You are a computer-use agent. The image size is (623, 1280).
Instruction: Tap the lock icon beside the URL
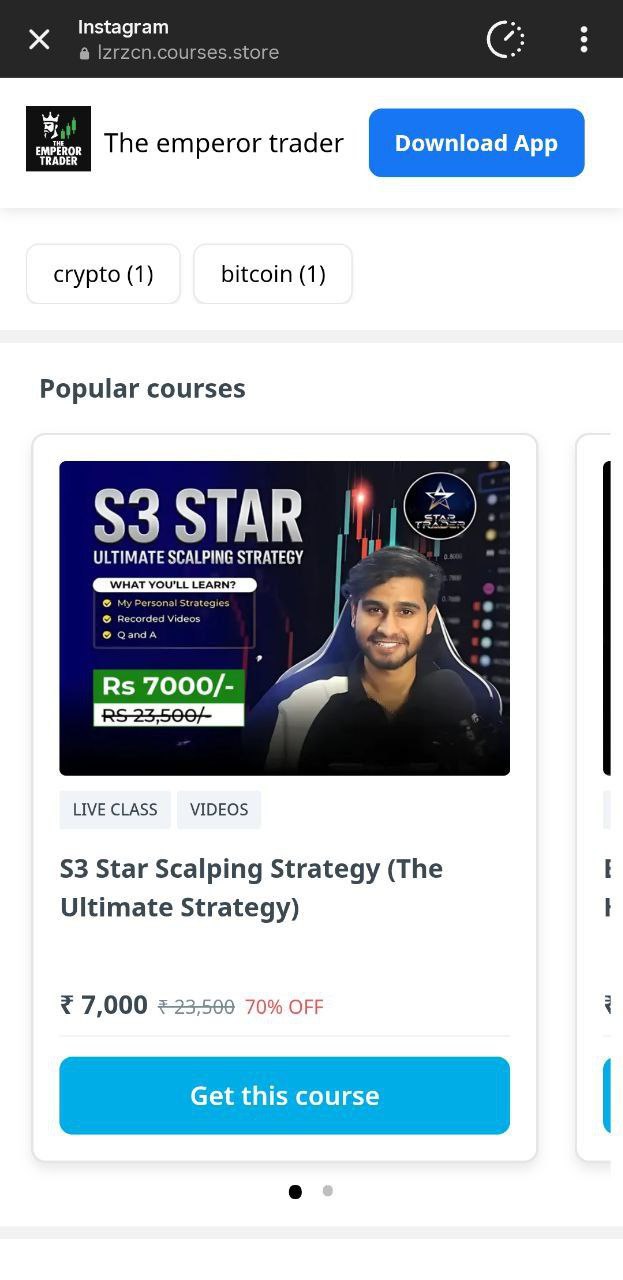(84, 53)
